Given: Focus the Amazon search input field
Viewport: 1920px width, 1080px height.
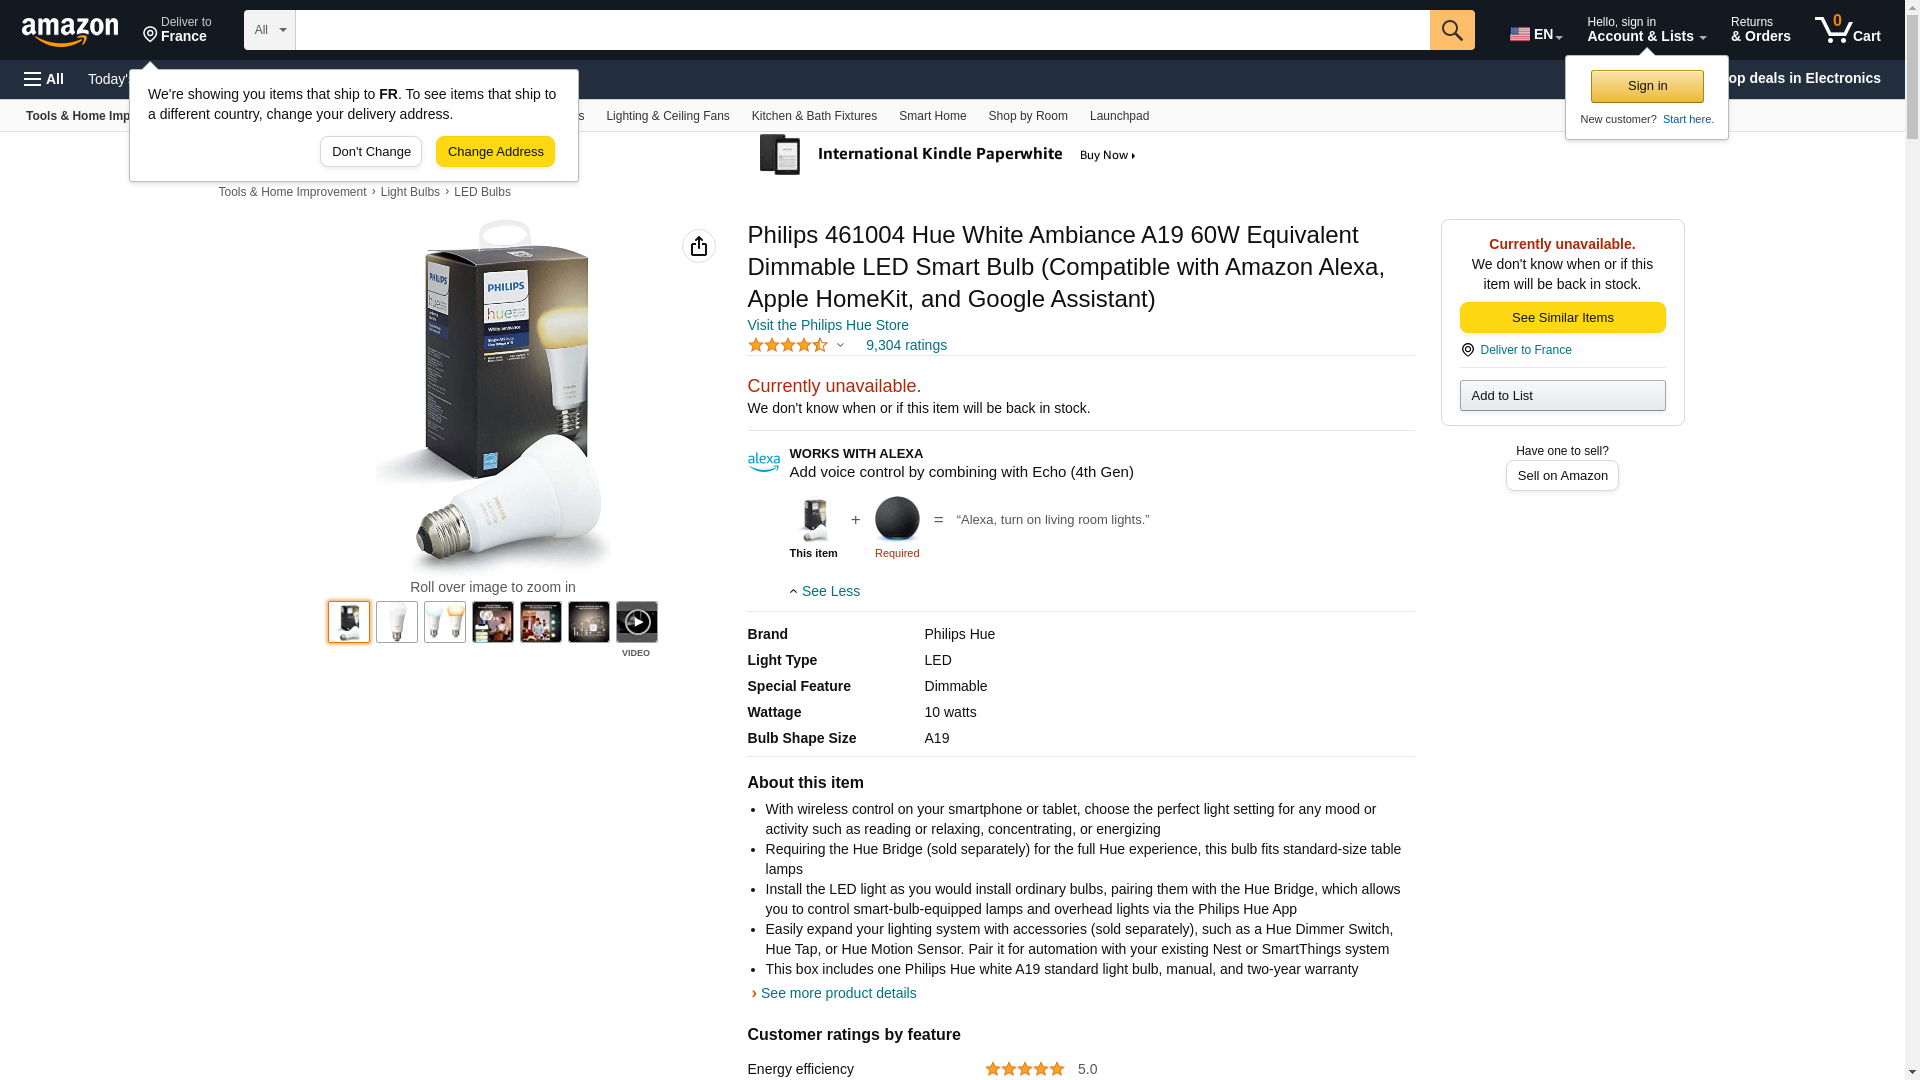Looking at the screenshot, I should tap(862, 30).
